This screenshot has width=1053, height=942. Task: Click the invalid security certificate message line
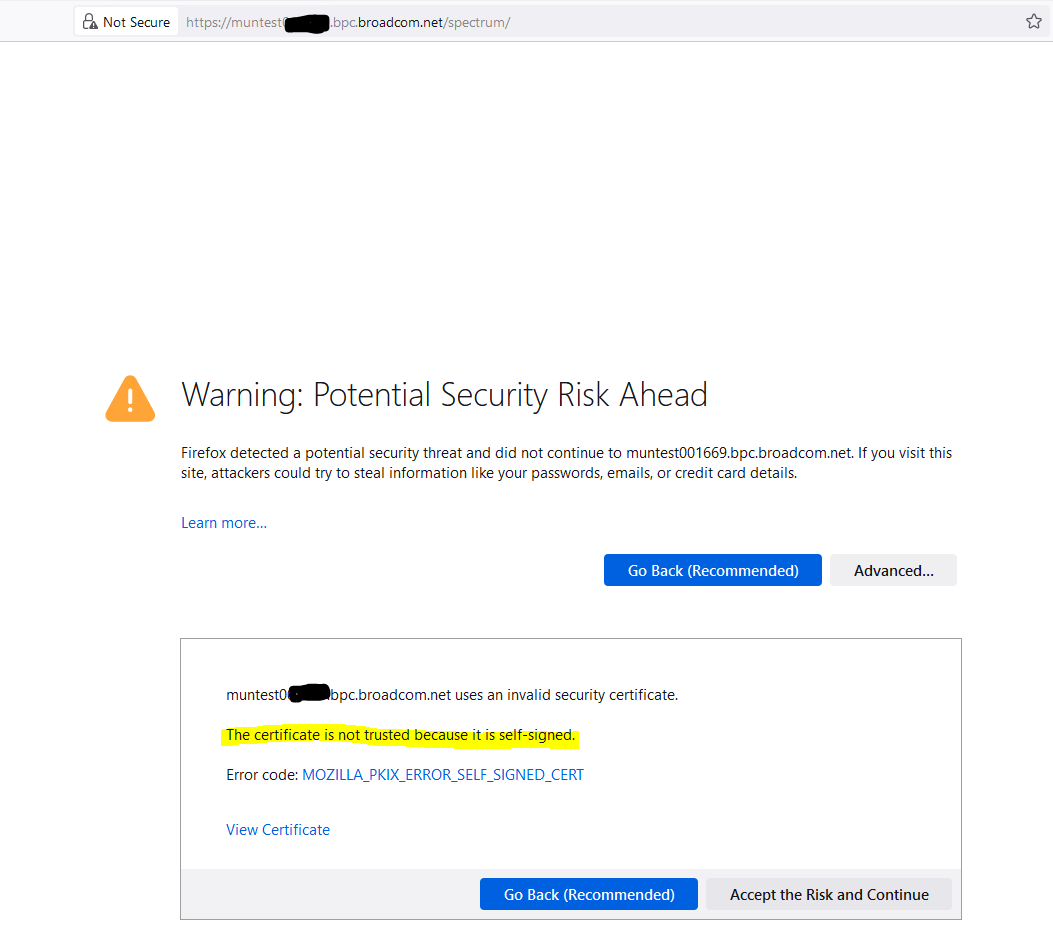452,695
